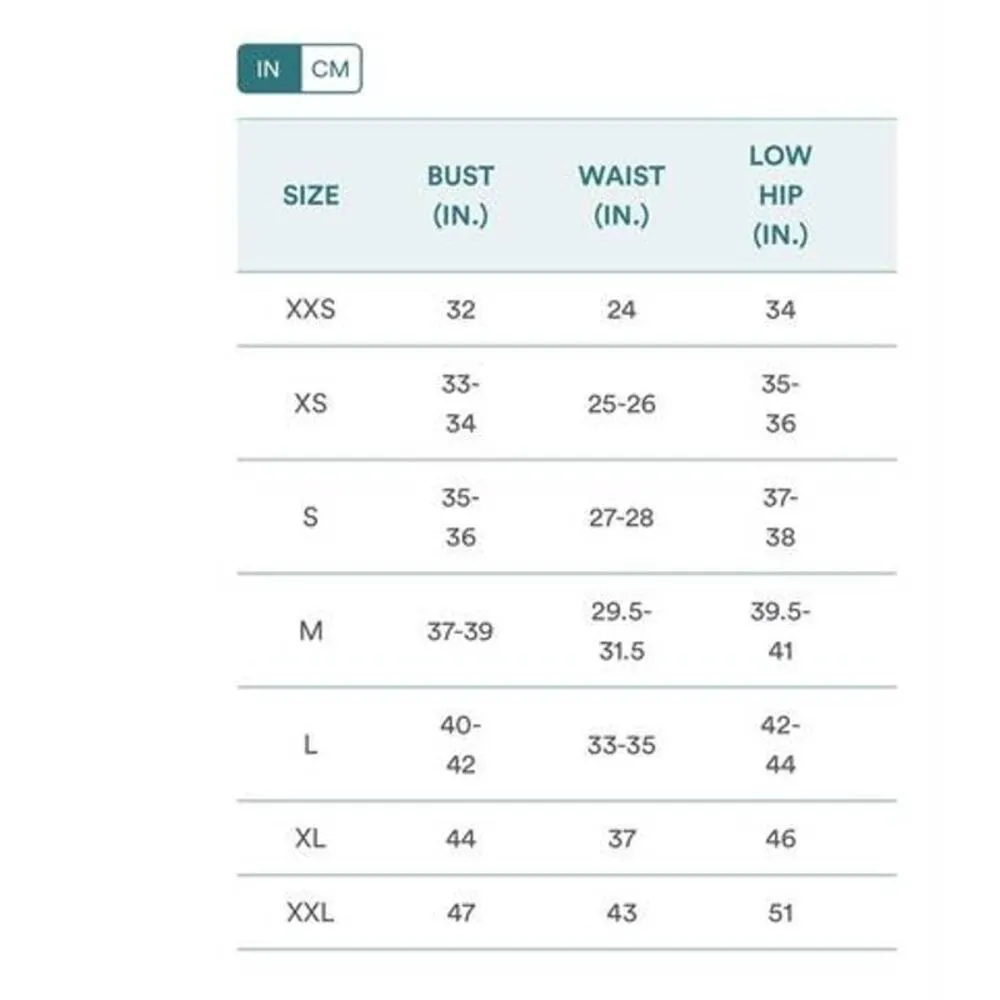Select the L size row label
This screenshot has height=1000, width=1000.
[310, 746]
